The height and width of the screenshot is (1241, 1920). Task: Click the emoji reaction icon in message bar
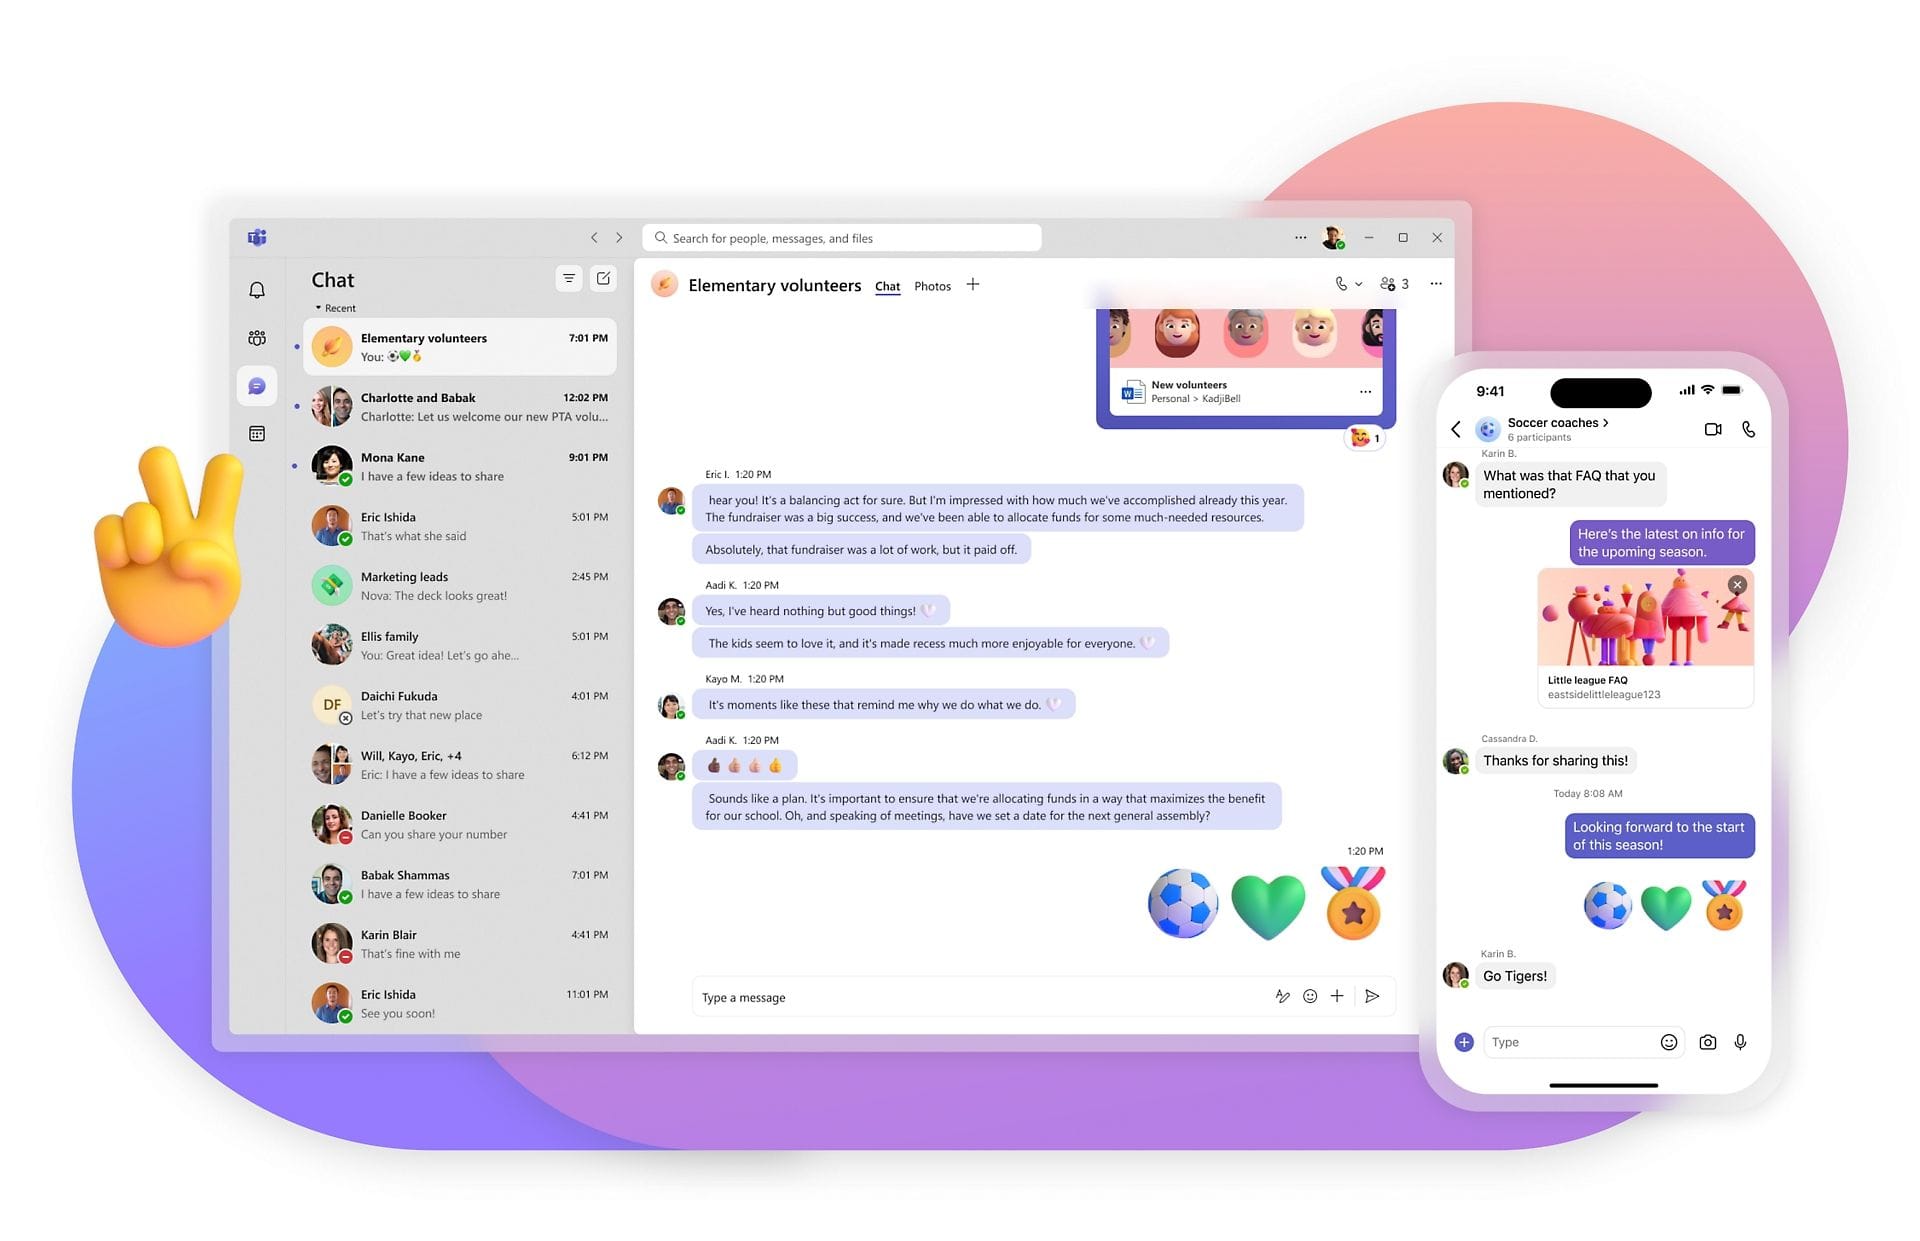click(1310, 995)
